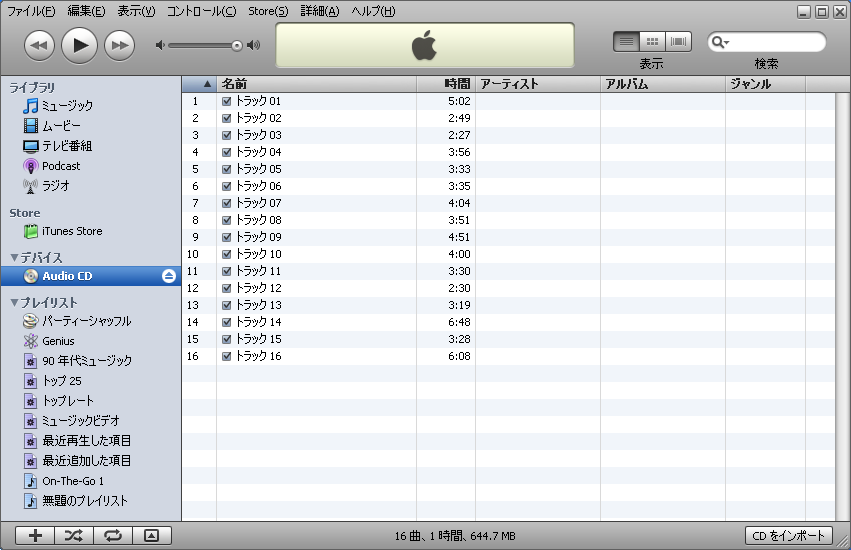This screenshot has width=851, height=550.
Task: Uncheck トラック 08 checkbox
Action: [227, 220]
